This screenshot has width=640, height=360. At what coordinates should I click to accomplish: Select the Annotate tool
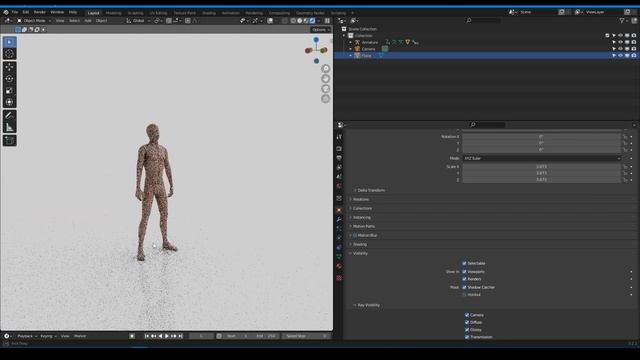[x=9, y=116]
